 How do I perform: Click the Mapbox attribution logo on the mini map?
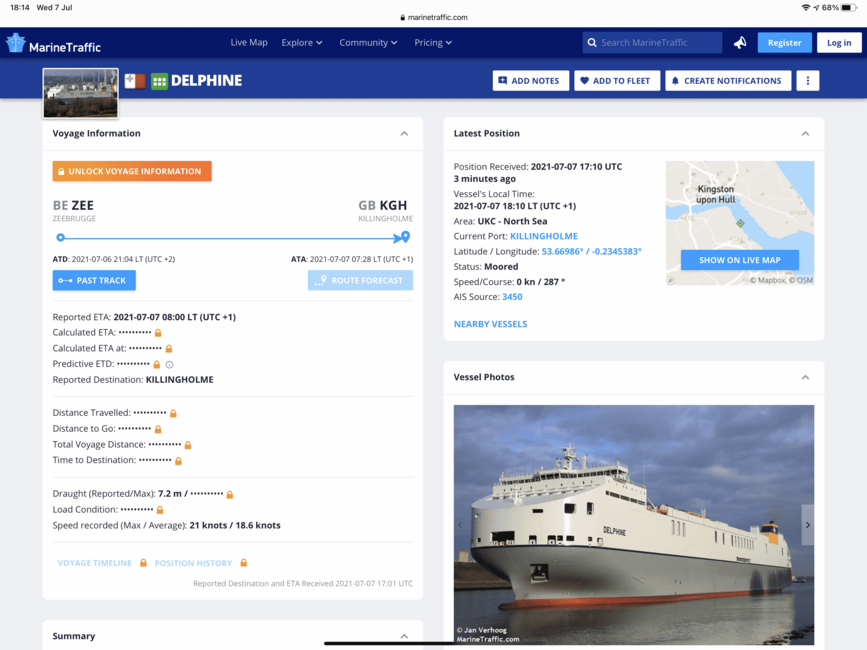pyautogui.click(x=671, y=280)
